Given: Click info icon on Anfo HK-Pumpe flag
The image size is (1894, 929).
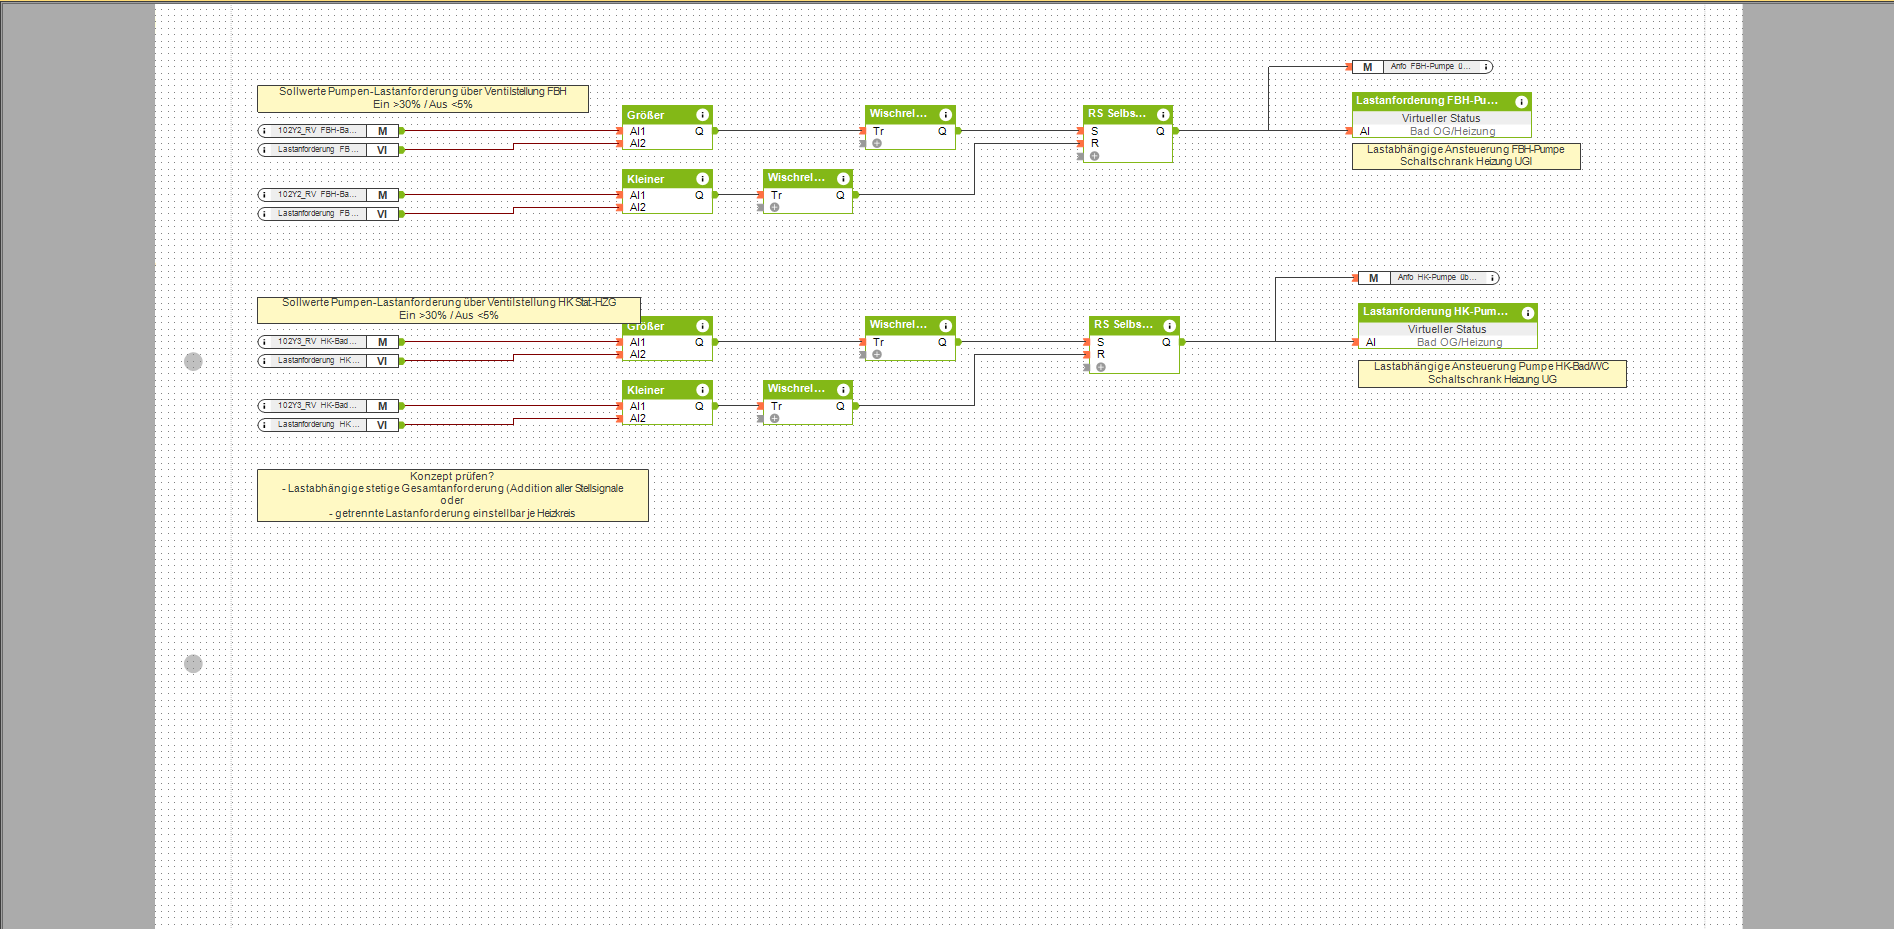Looking at the screenshot, I should click(x=1492, y=278).
